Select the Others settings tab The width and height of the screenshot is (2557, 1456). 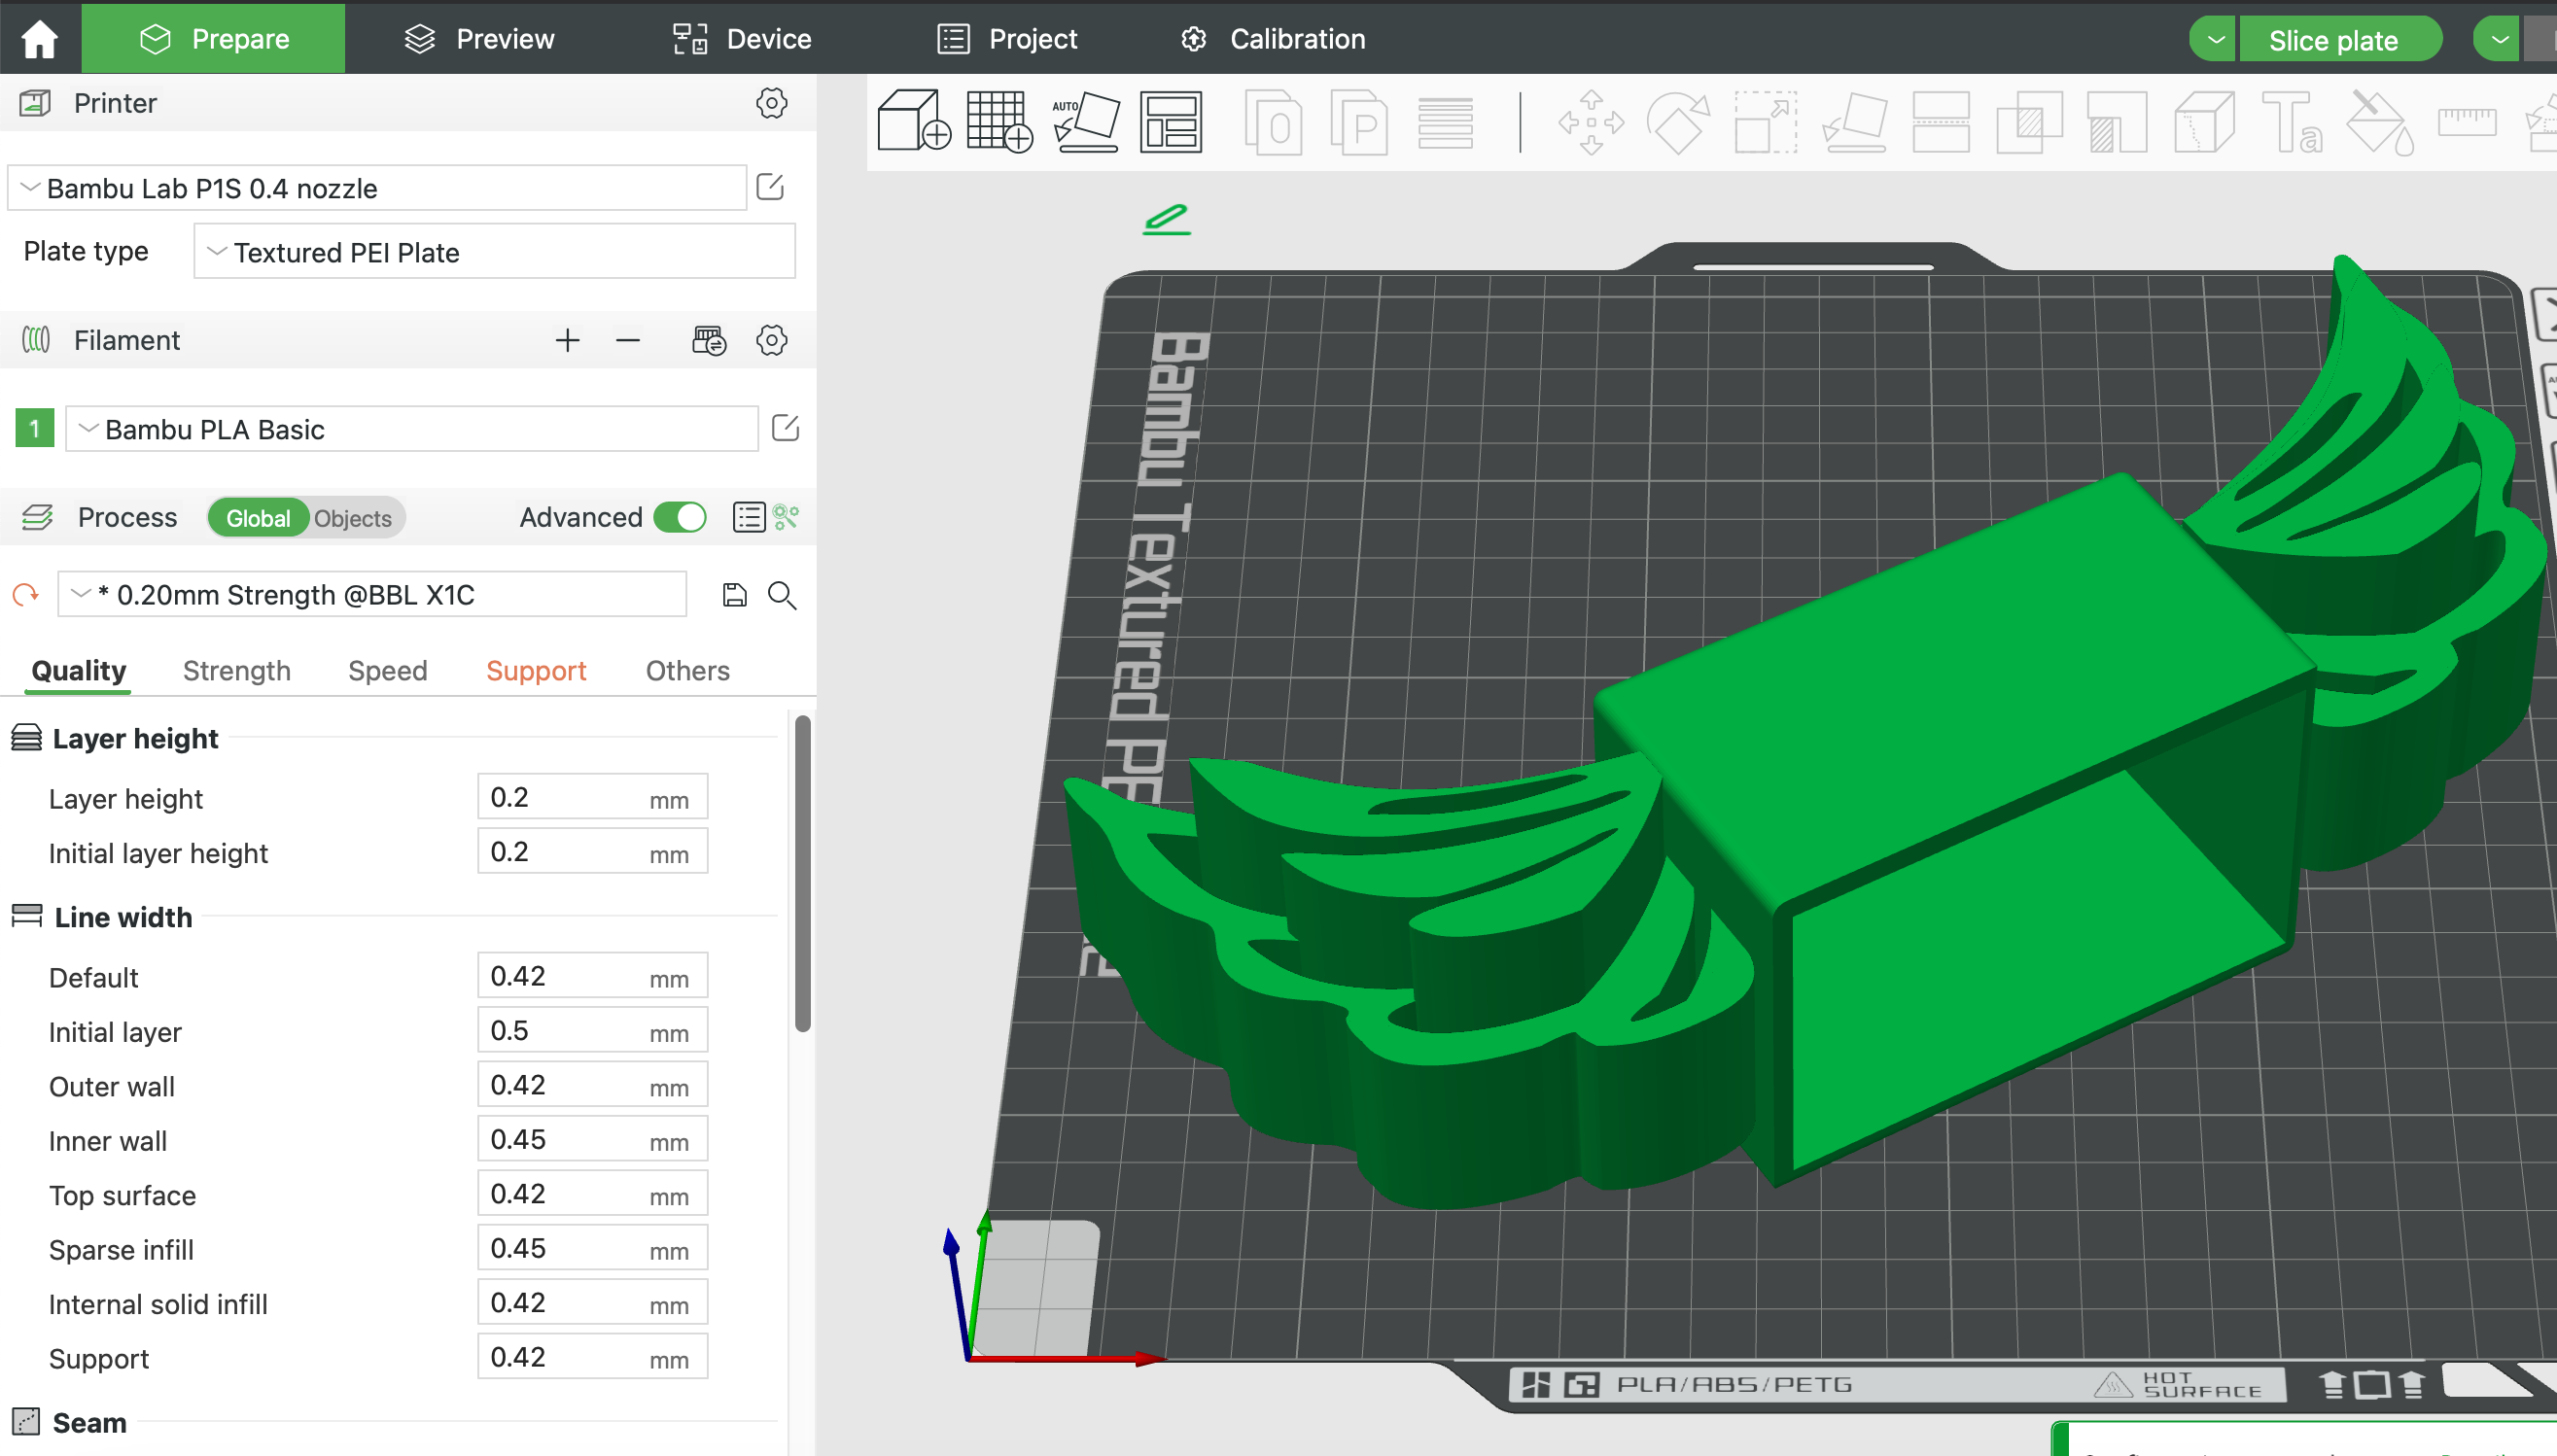tap(688, 670)
